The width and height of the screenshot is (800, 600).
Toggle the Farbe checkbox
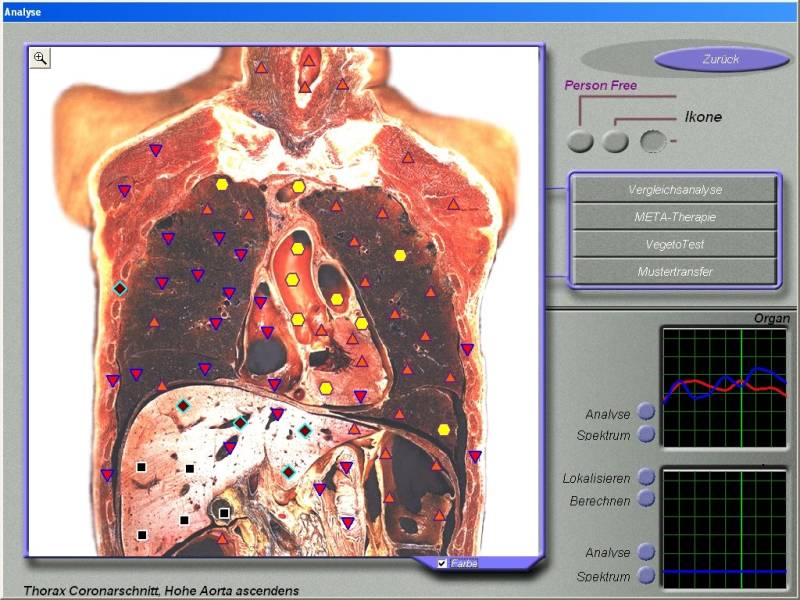click(442, 564)
